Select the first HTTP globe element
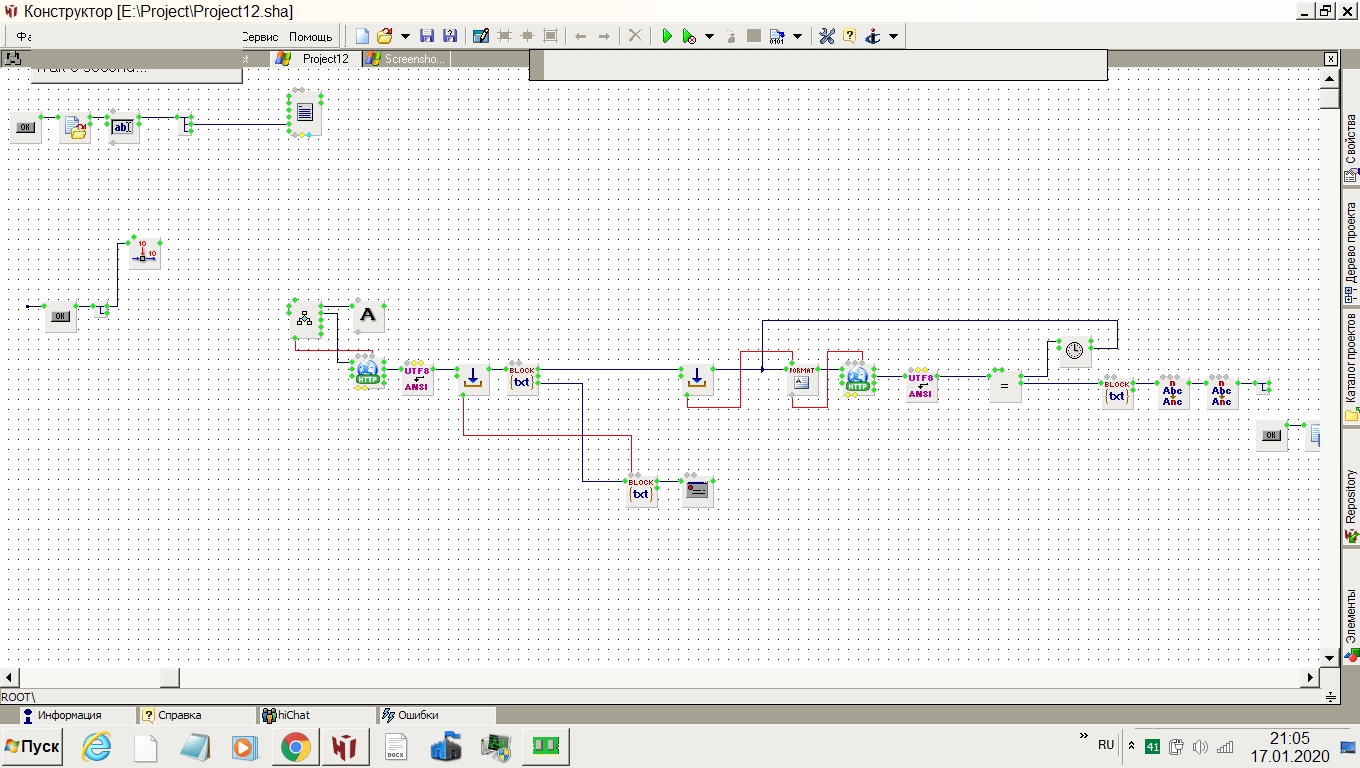This screenshot has width=1360, height=768. click(x=368, y=374)
